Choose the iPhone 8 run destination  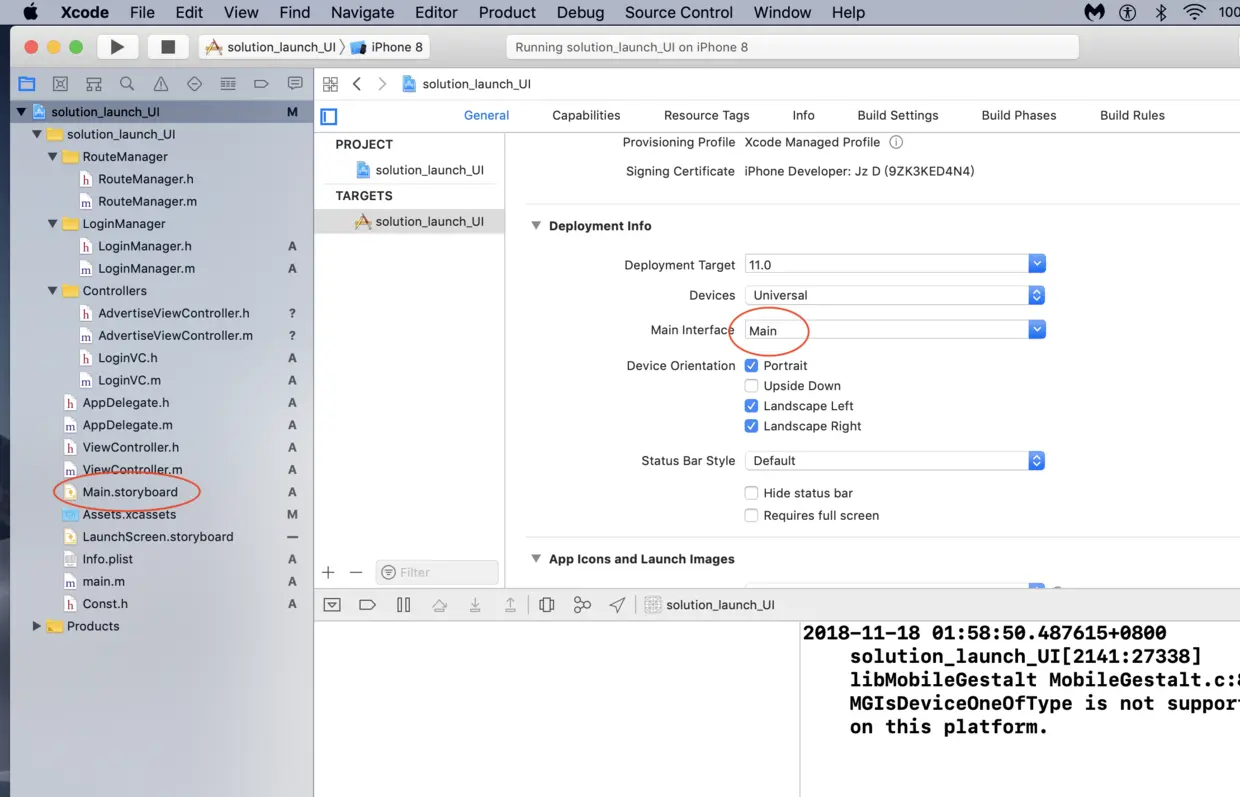pos(386,47)
